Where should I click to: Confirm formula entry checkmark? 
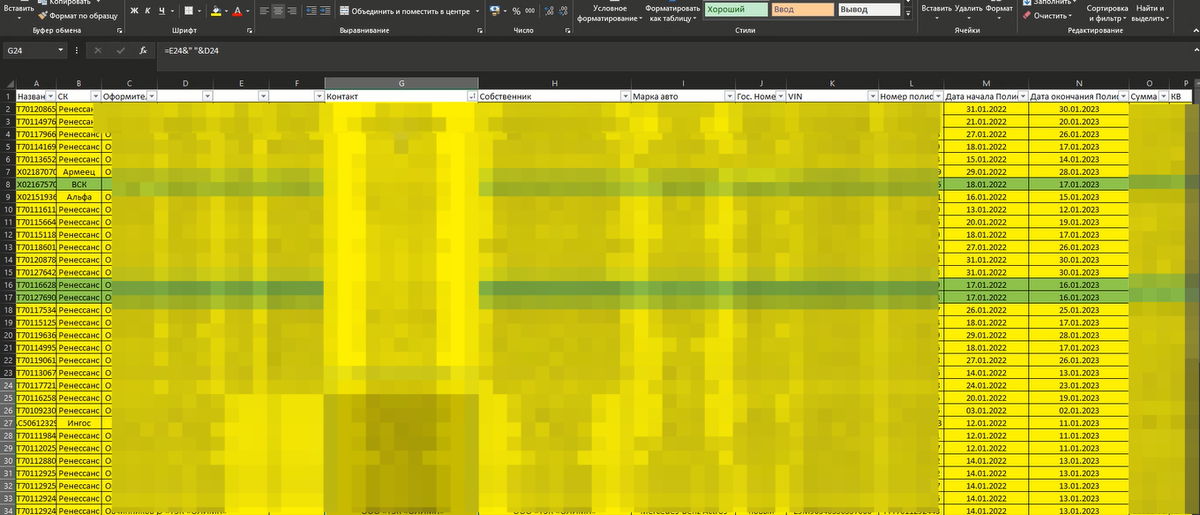coord(120,50)
